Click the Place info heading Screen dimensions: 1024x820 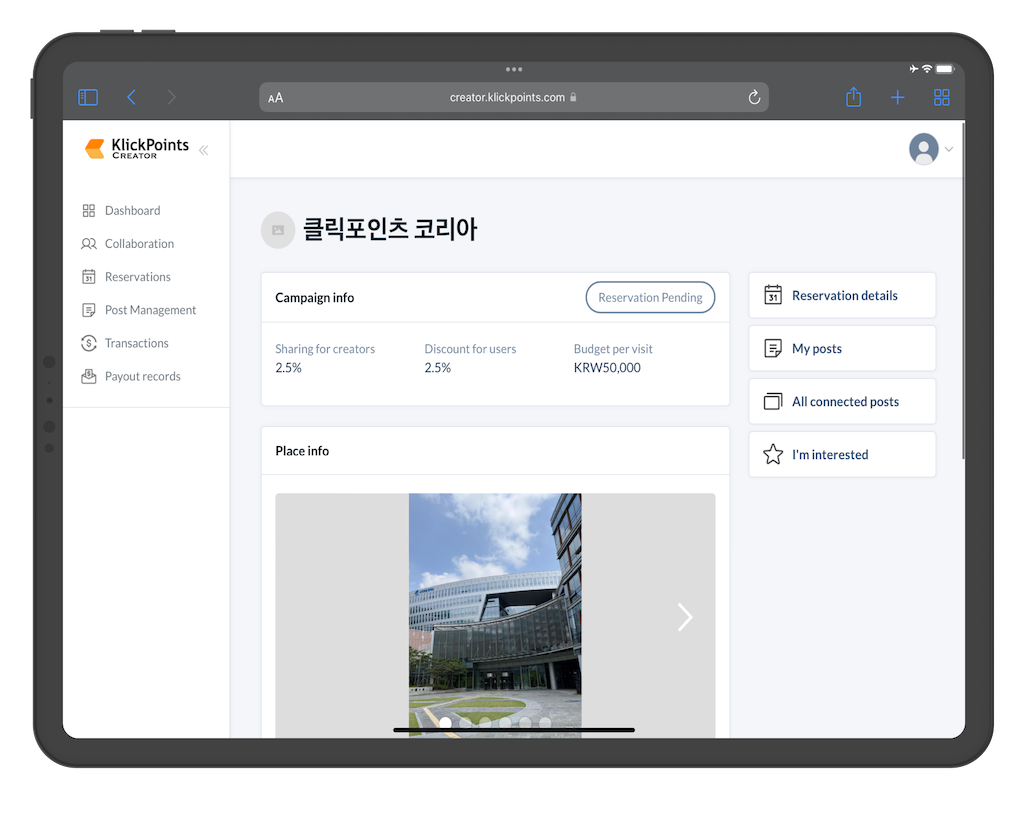click(x=302, y=451)
